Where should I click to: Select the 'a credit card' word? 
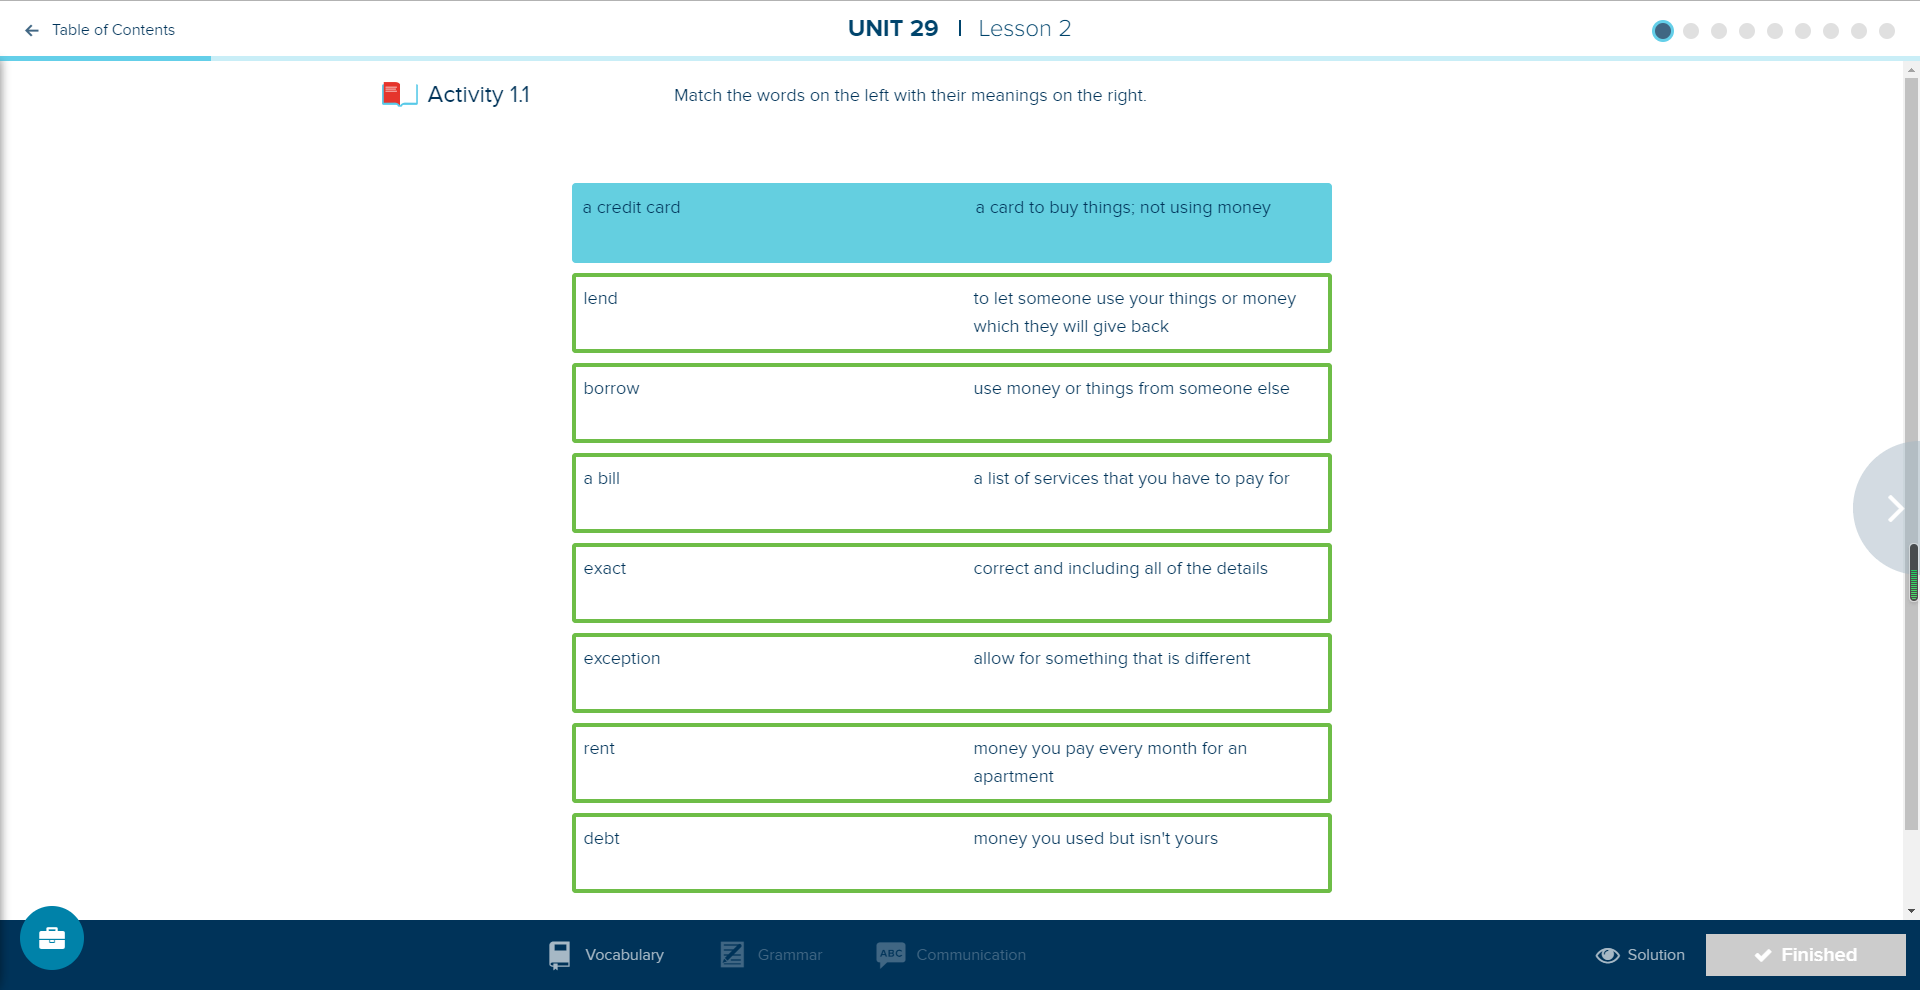pyautogui.click(x=631, y=207)
